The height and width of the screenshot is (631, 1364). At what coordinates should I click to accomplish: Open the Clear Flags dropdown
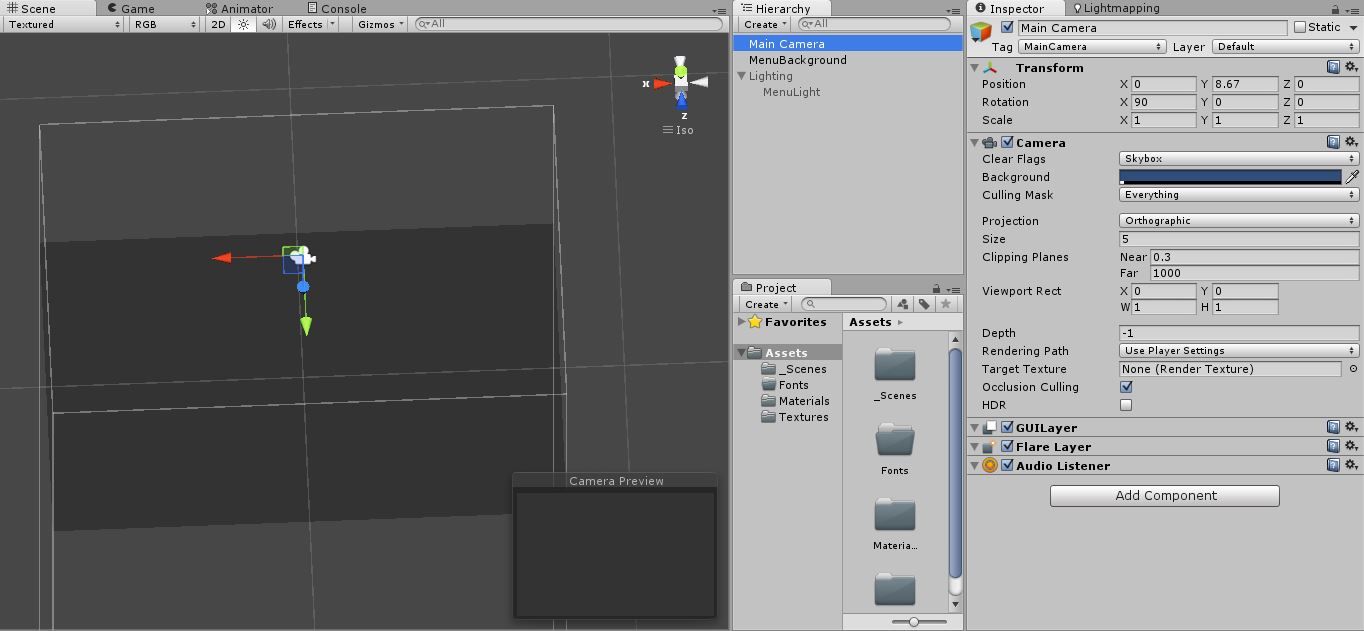[x=1237, y=158]
